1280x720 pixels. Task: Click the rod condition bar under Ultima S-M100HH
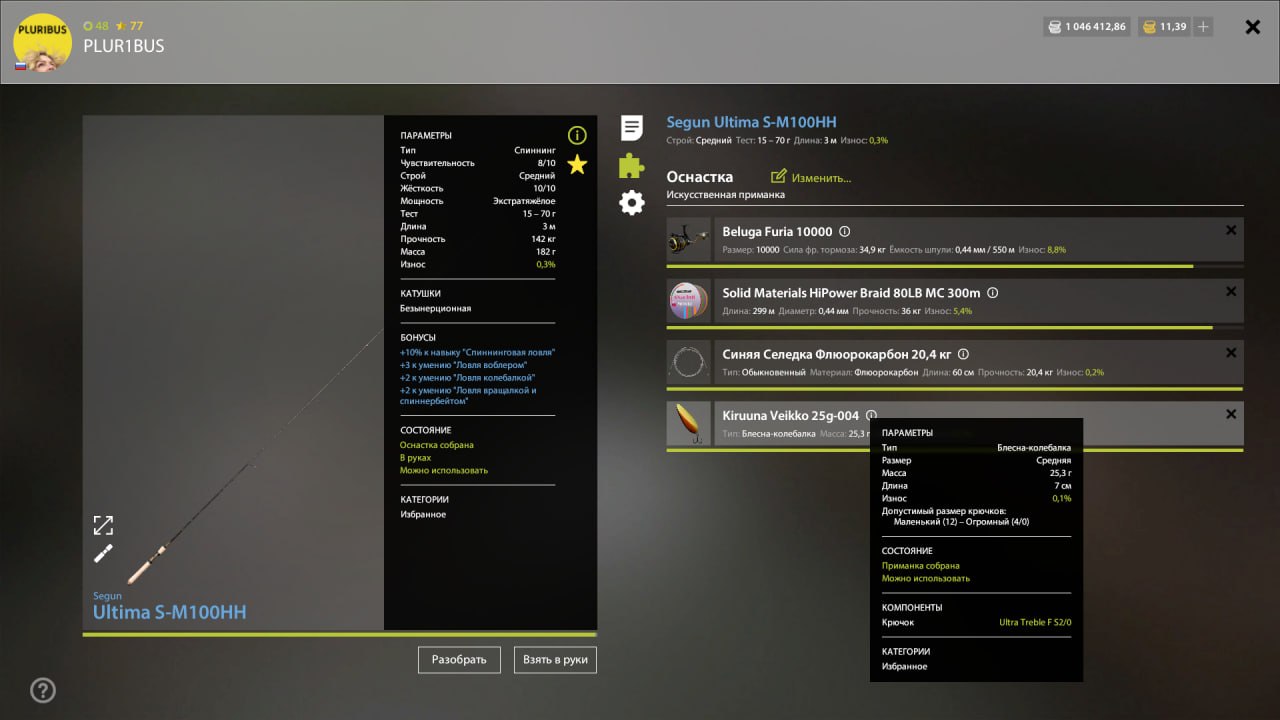click(340, 634)
